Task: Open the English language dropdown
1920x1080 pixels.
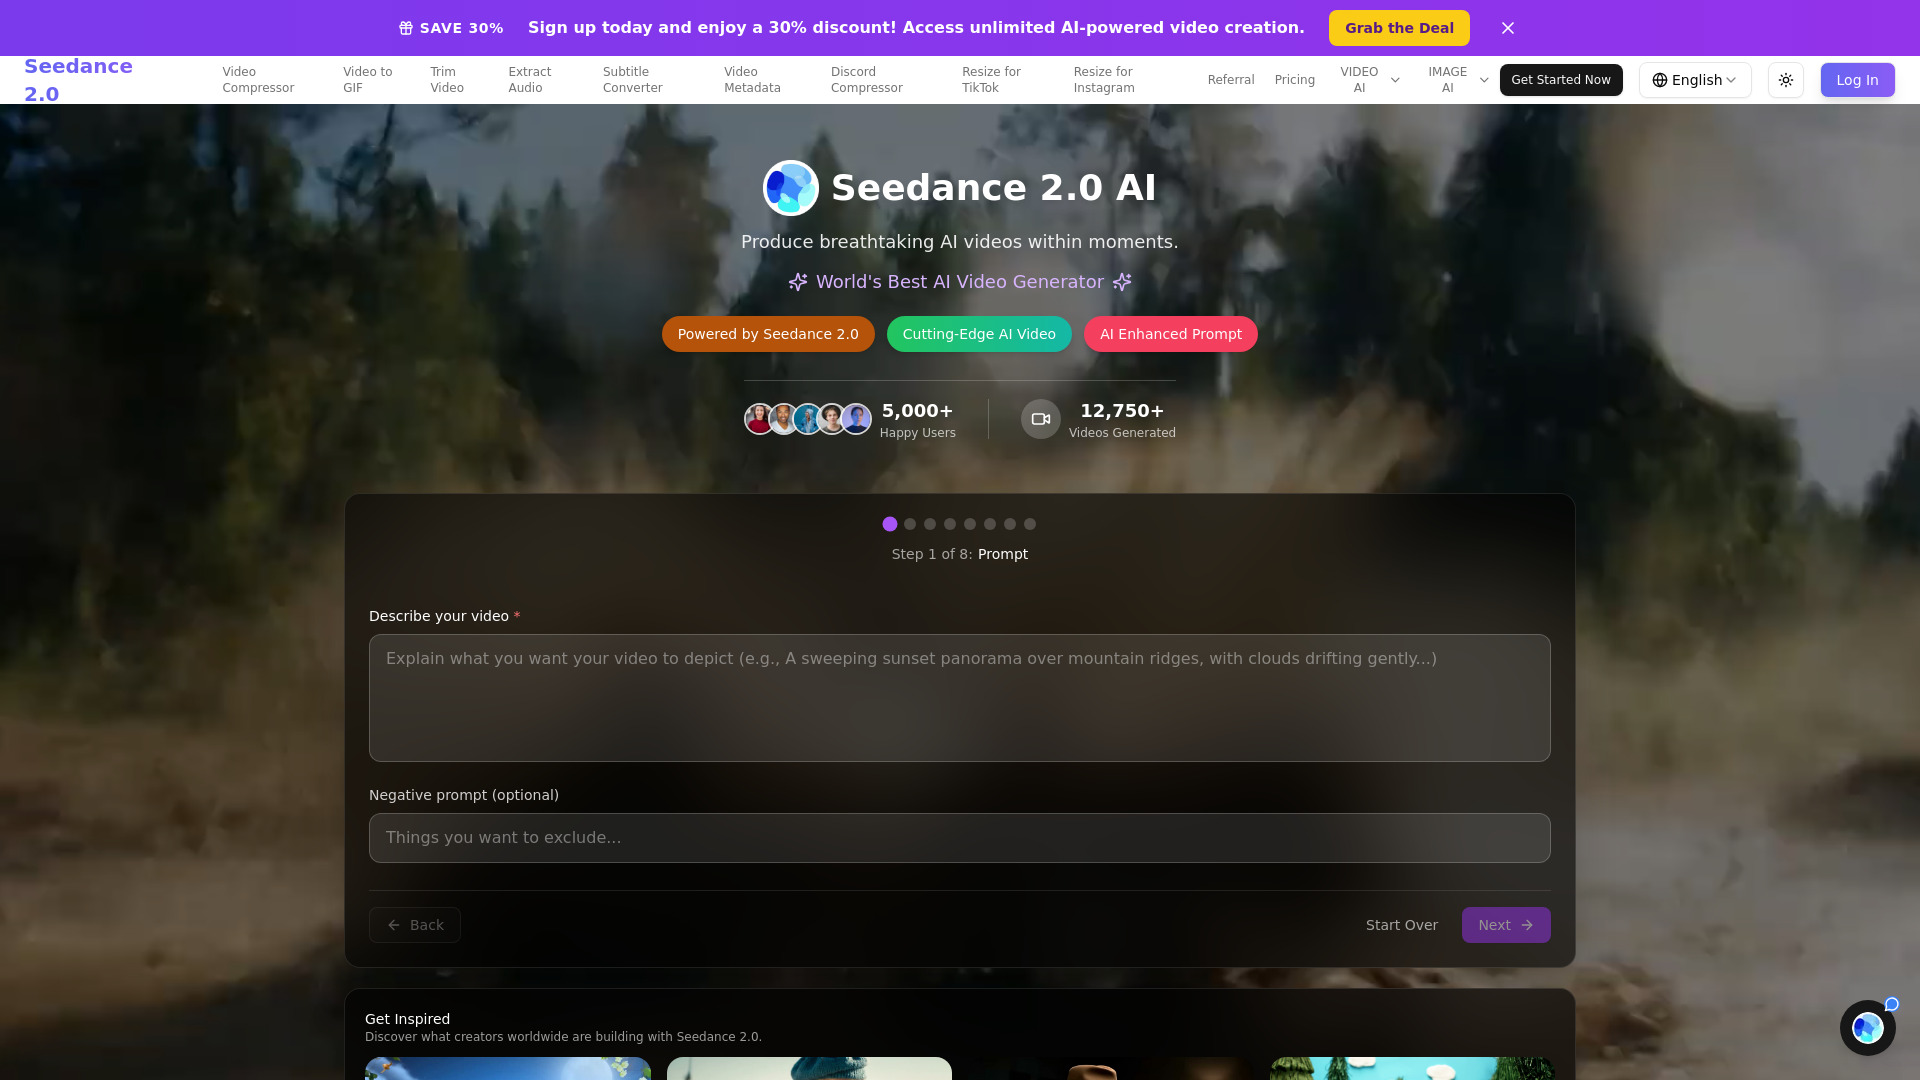Action: pyautogui.click(x=1695, y=80)
